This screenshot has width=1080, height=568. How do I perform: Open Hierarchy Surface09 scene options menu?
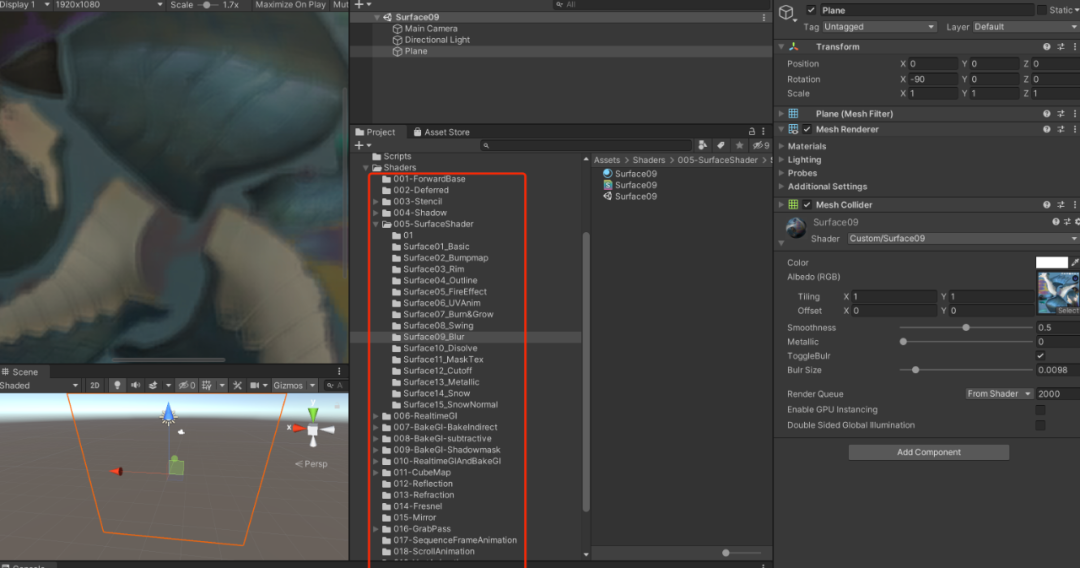click(x=764, y=17)
